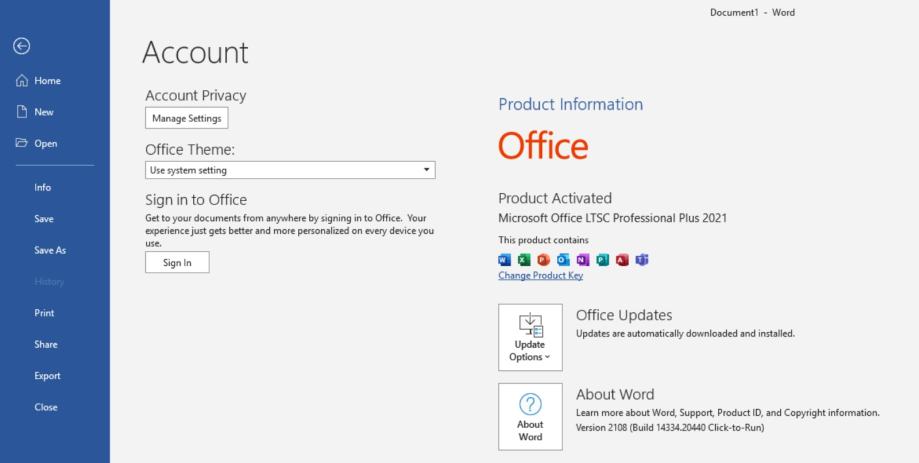The width and height of the screenshot is (919, 463).
Task: Click the orange Office logo text
Action: tap(543, 145)
